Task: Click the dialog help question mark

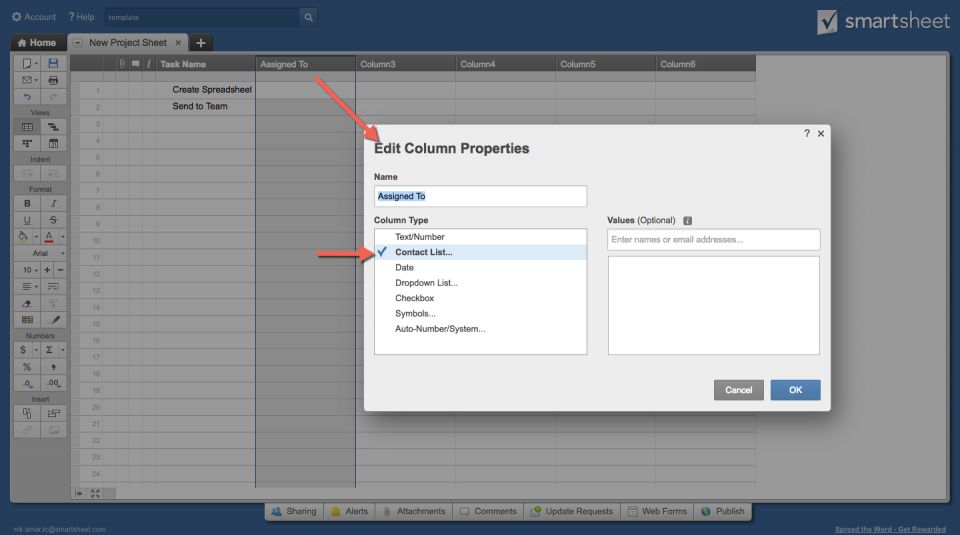Action: (x=807, y=133)
